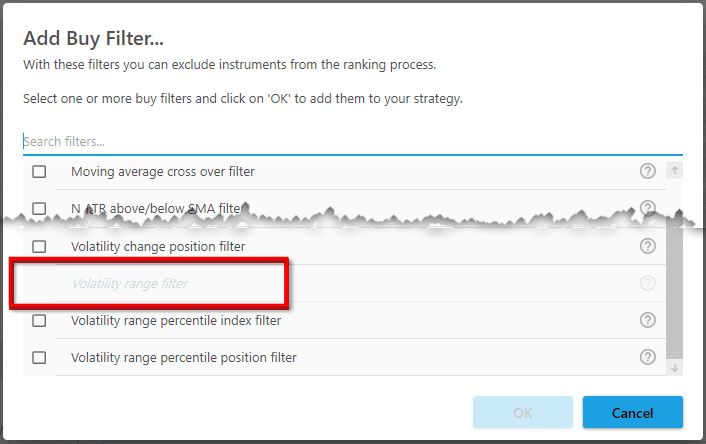This screenshot has height=444, width=706.
Task: Click the filter list scrollbar thumb
Action: pyautogui.click(x=674, y=288)
